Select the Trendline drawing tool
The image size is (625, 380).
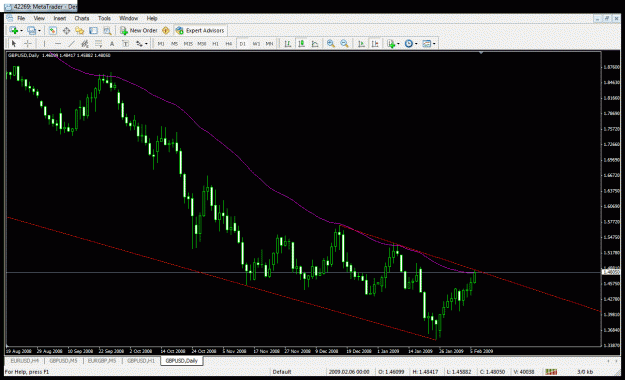71,43
